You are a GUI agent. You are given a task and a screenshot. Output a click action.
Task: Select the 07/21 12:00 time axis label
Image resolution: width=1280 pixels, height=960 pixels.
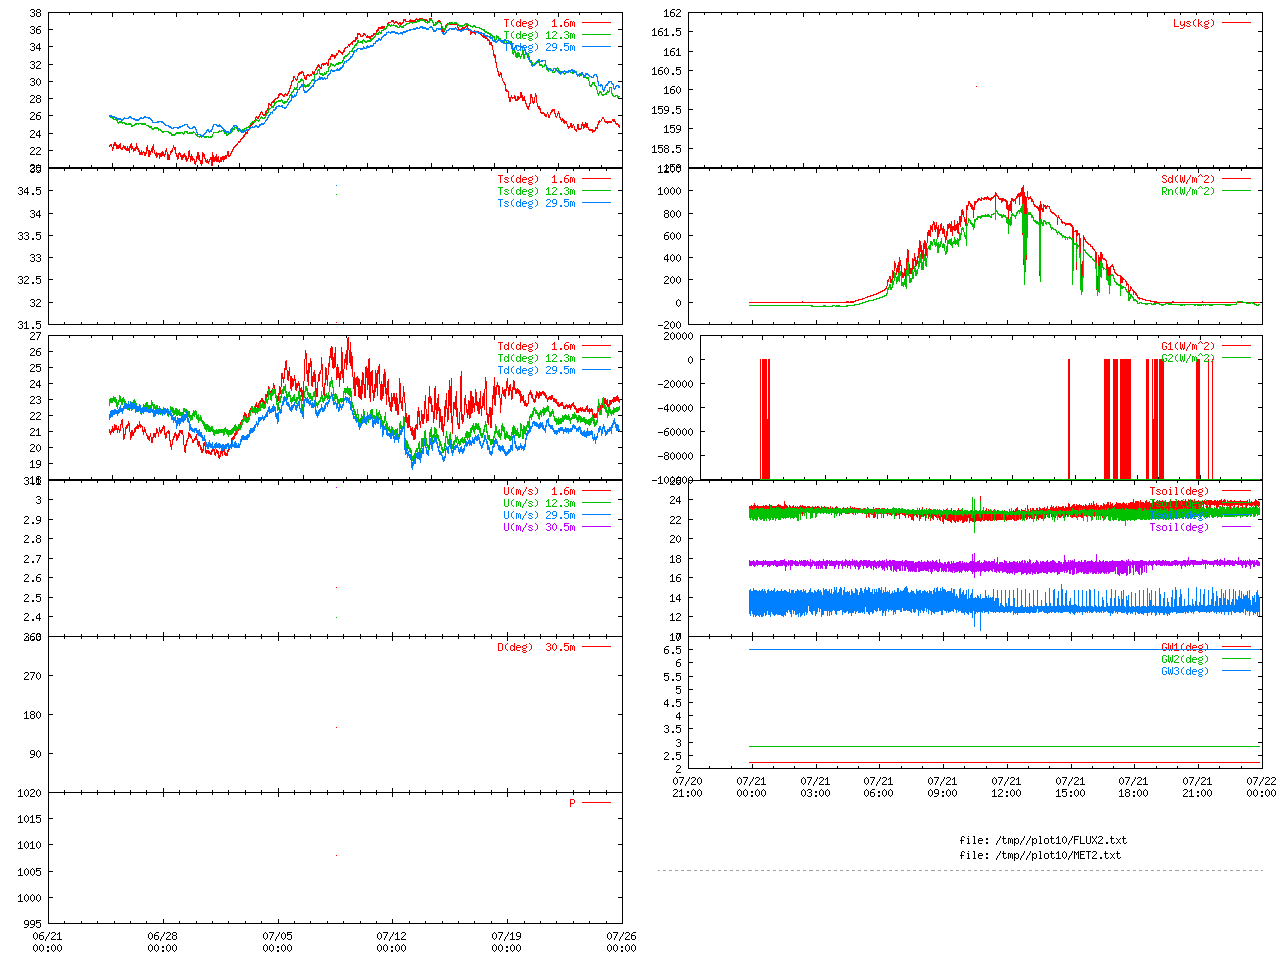click(x=1006, y=787)
